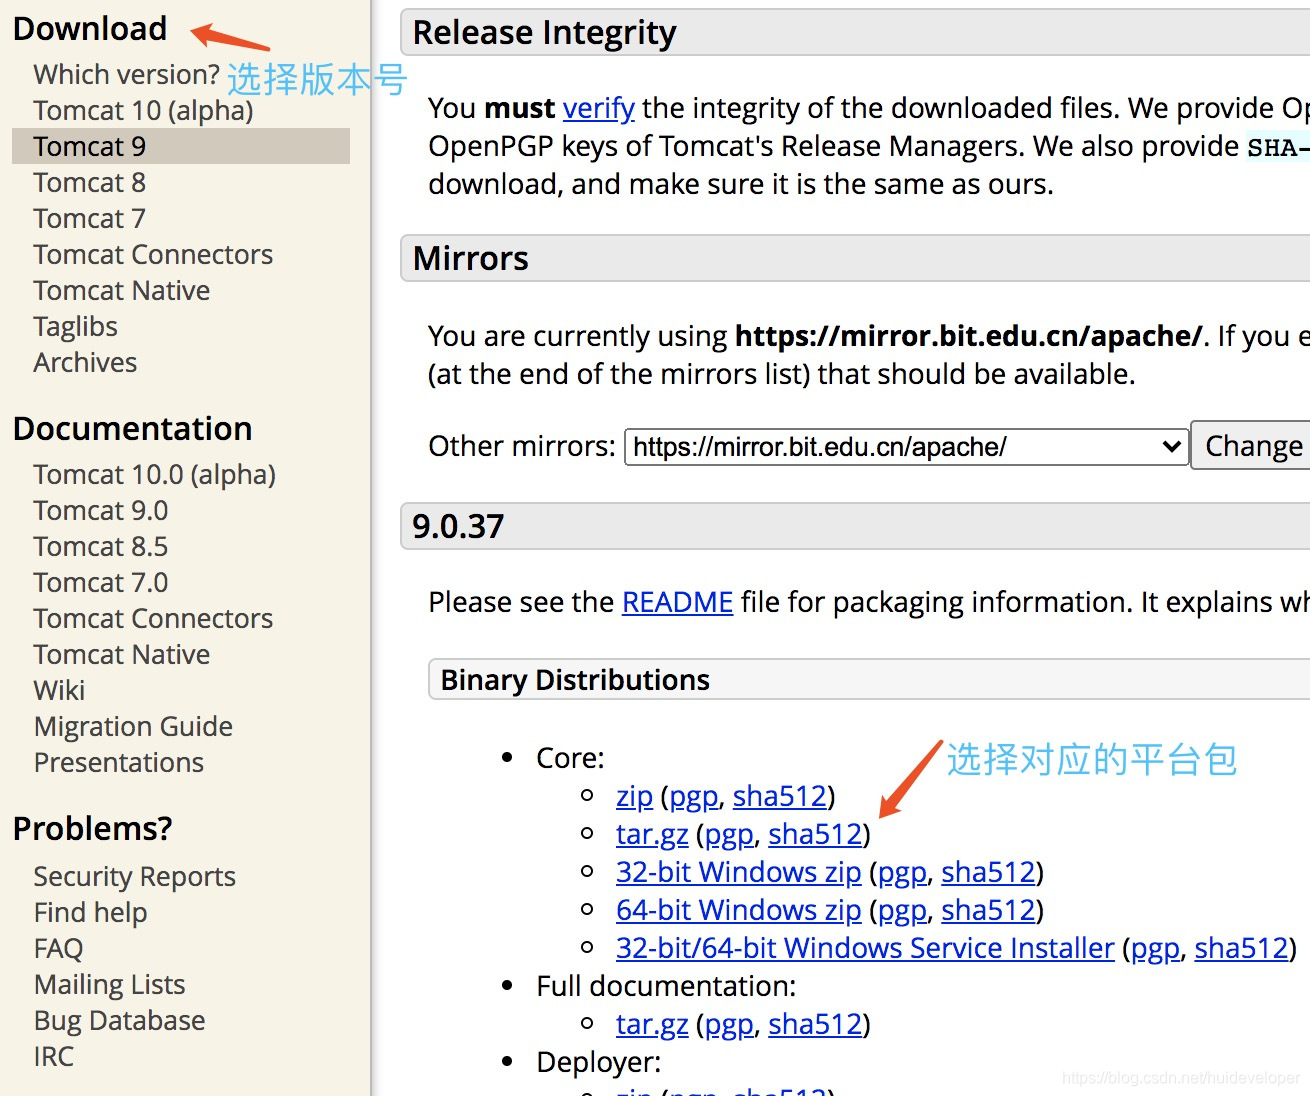Click the Binary Distributions heading
This screenshot has height=1096, width=1310.
click(575, 680)
